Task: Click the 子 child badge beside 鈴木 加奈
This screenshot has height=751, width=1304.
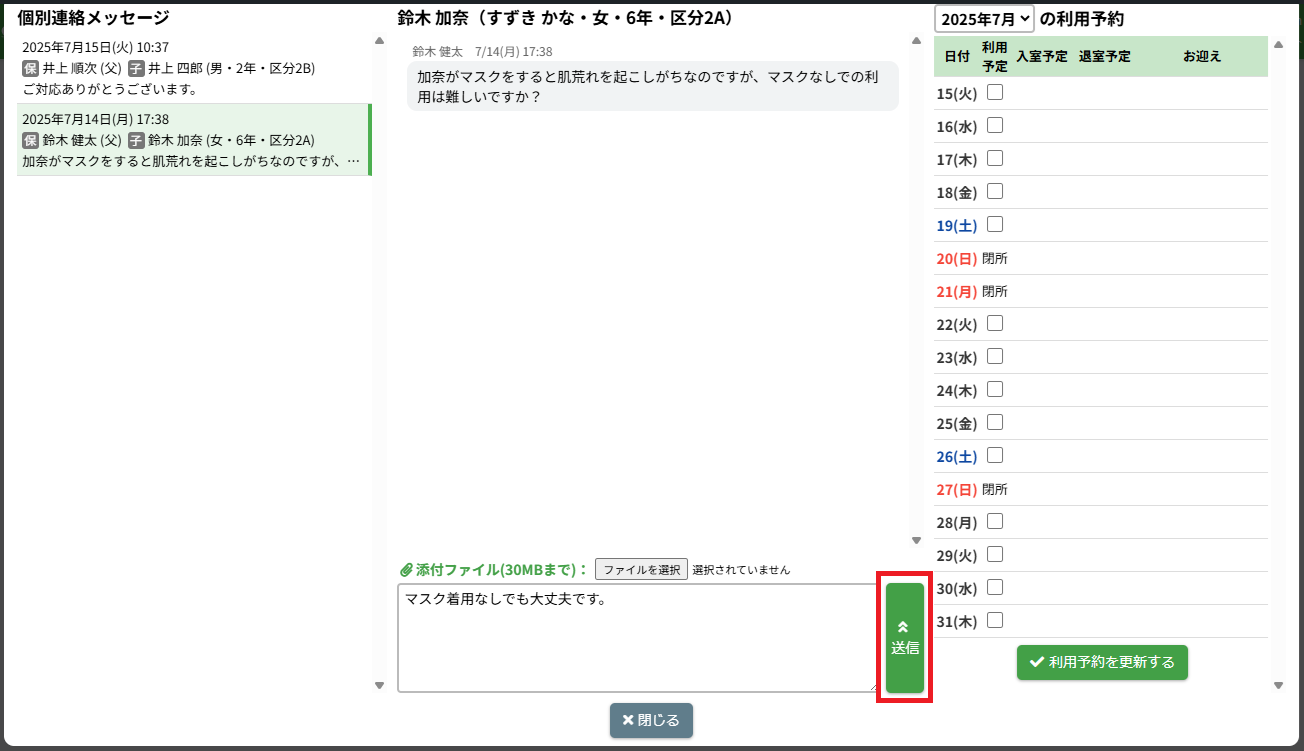Action: tap(136, 141)
